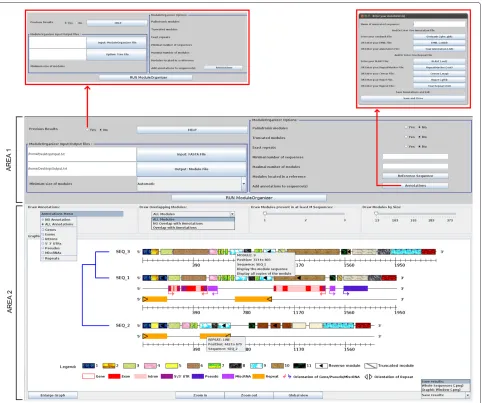483x403 pixels.
Task: Click the SEQ_3 sequence label
Action: tap(123, 252)
